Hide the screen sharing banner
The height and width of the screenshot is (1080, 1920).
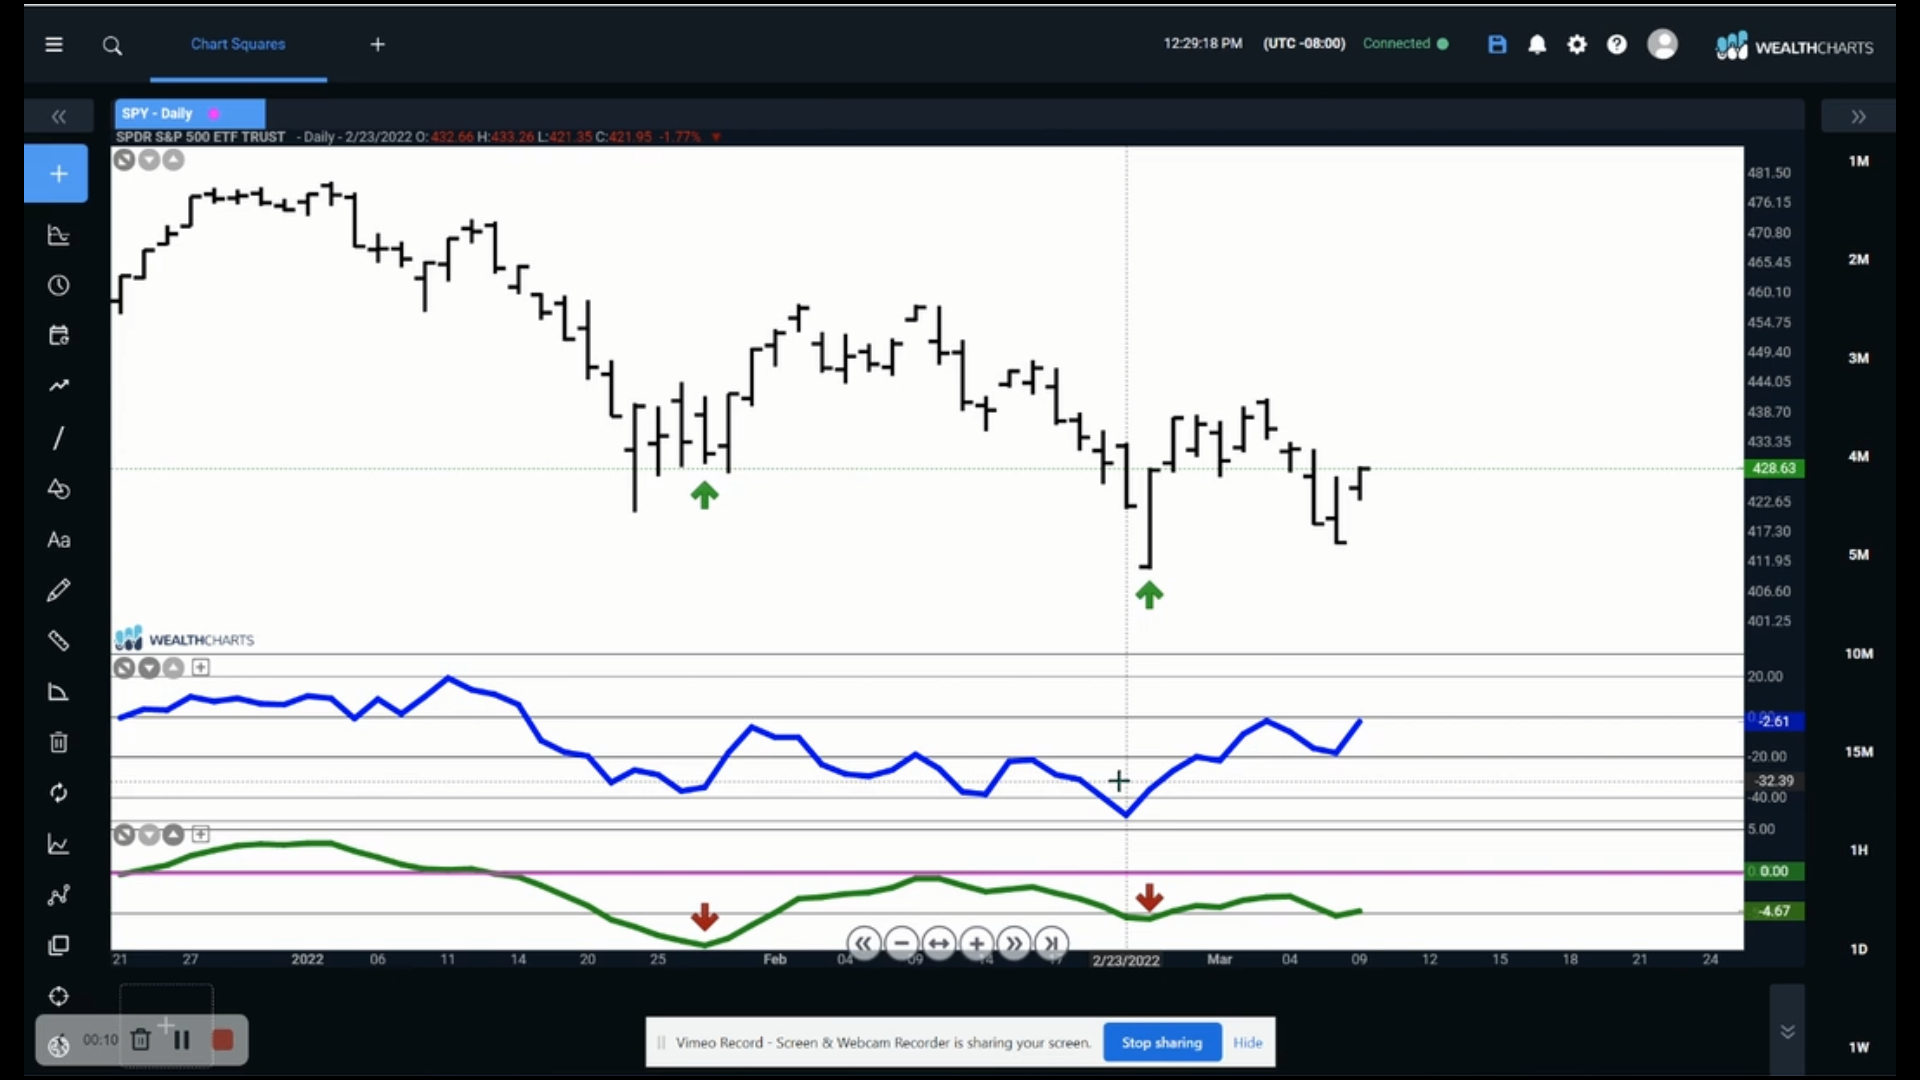[1247, 1042]
